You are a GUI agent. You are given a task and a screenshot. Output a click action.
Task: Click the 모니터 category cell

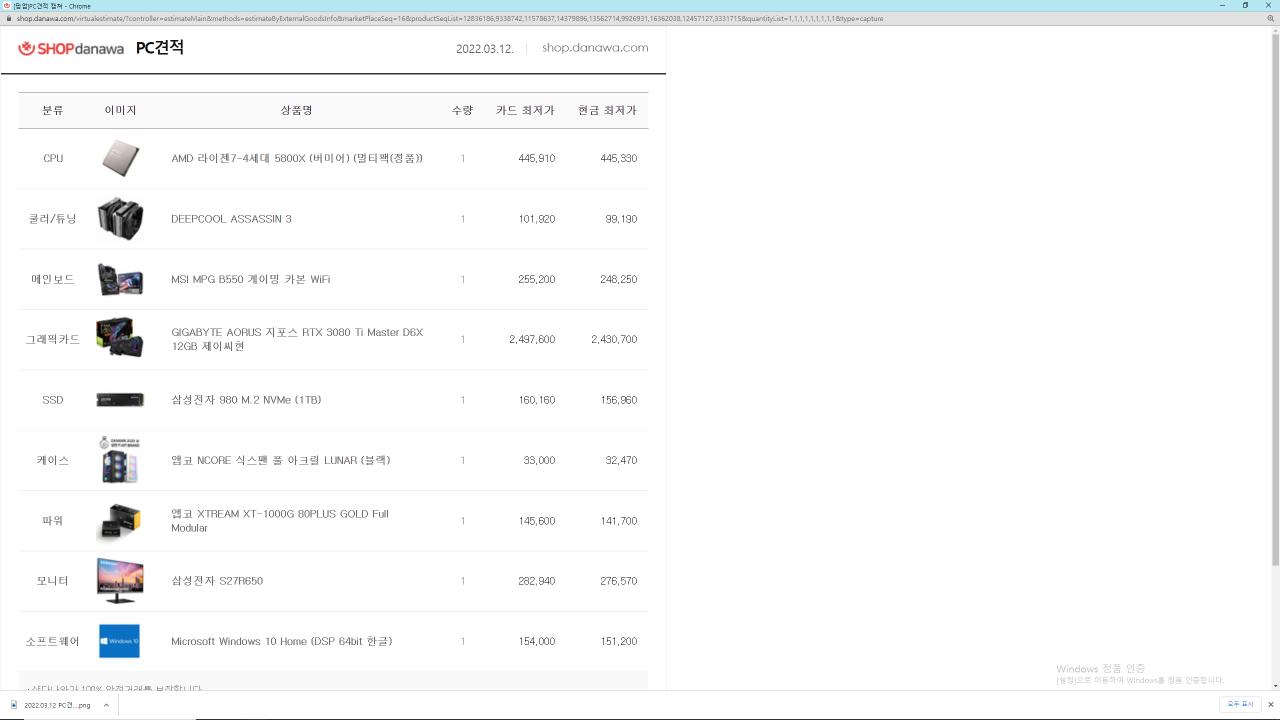point(53,581)
